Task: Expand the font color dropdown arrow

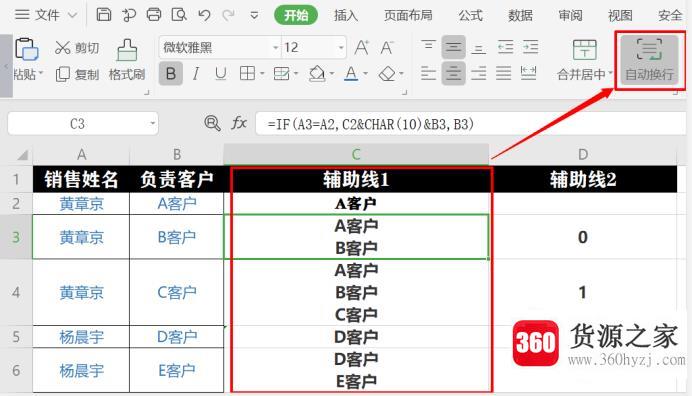Action: tap(365, 73)
